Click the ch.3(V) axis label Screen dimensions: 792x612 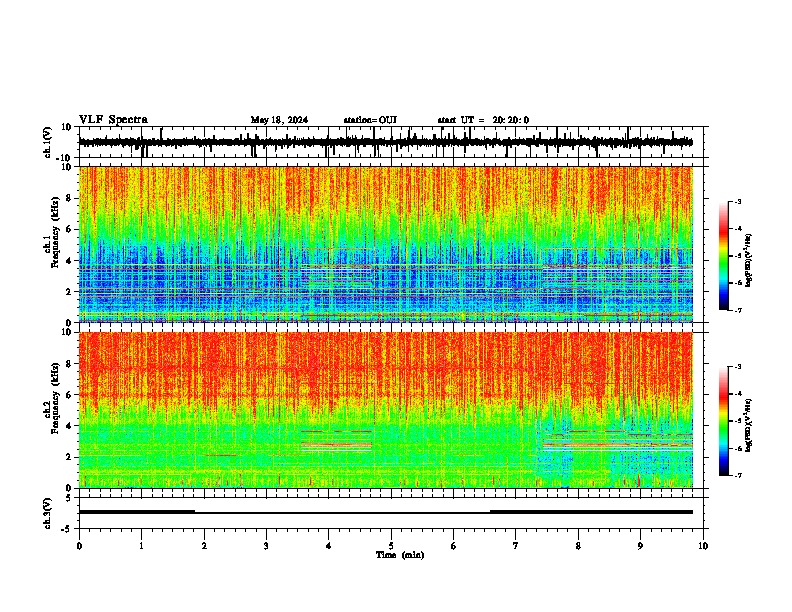[48, 513]
